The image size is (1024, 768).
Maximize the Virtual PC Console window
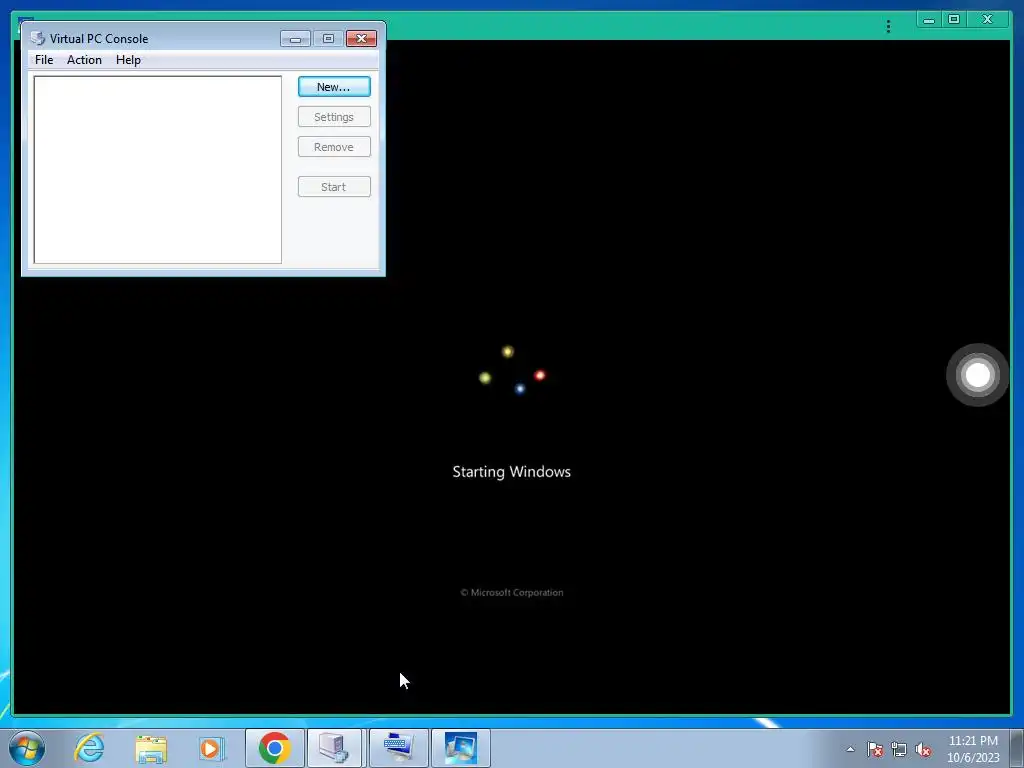(x=328, y=39)
